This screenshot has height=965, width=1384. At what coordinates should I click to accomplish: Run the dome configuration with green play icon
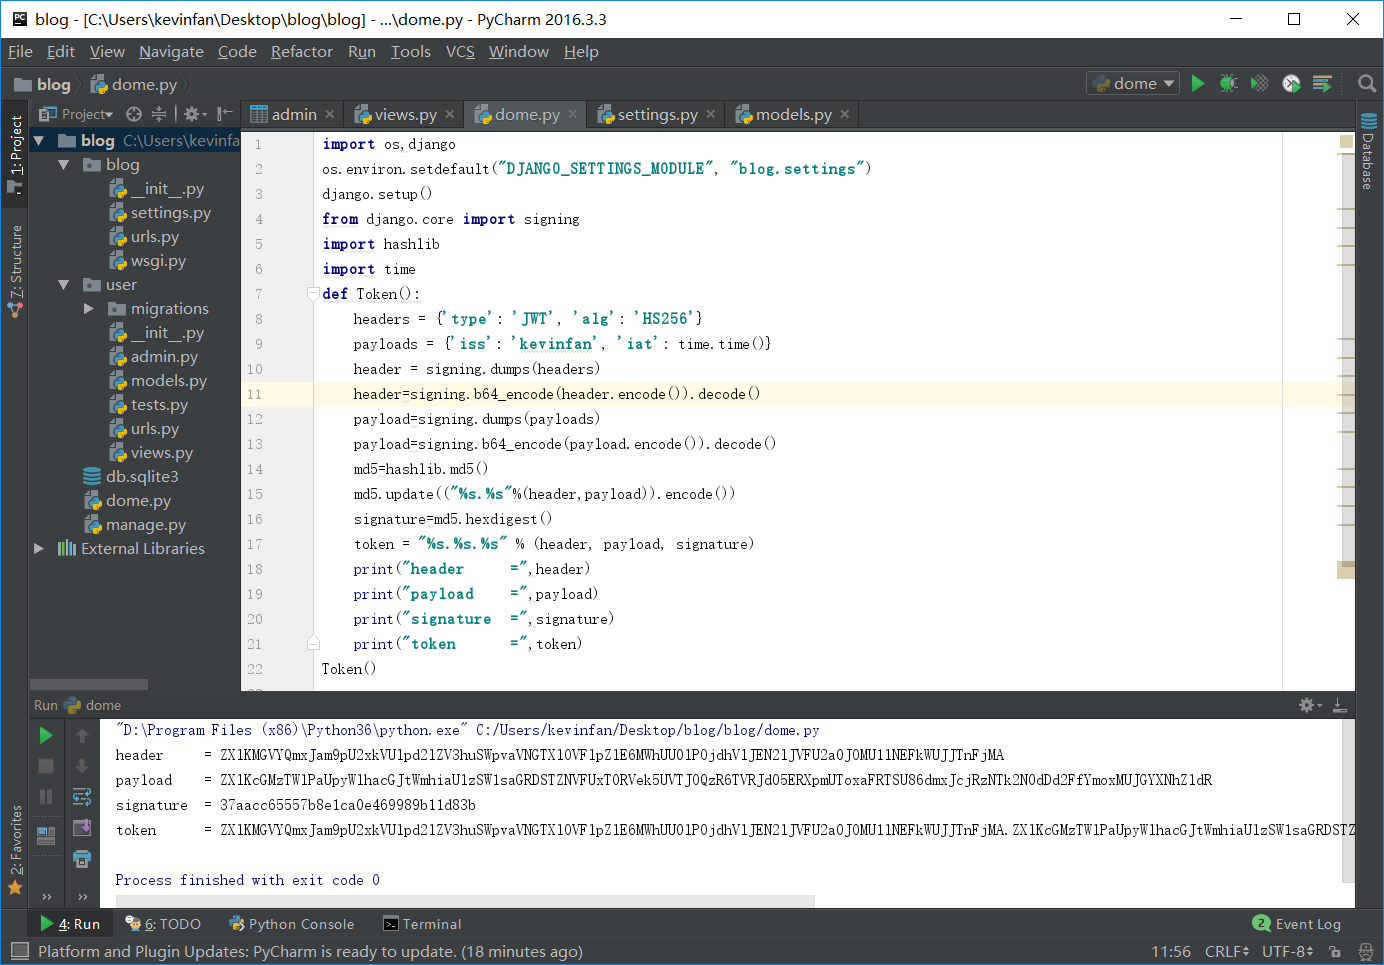tap(1198, 84)
